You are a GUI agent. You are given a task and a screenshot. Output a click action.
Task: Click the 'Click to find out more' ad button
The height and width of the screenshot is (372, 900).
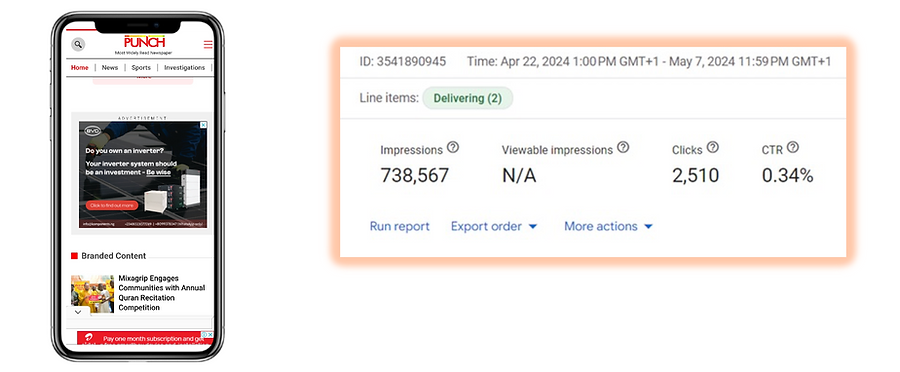pos(112,205)
